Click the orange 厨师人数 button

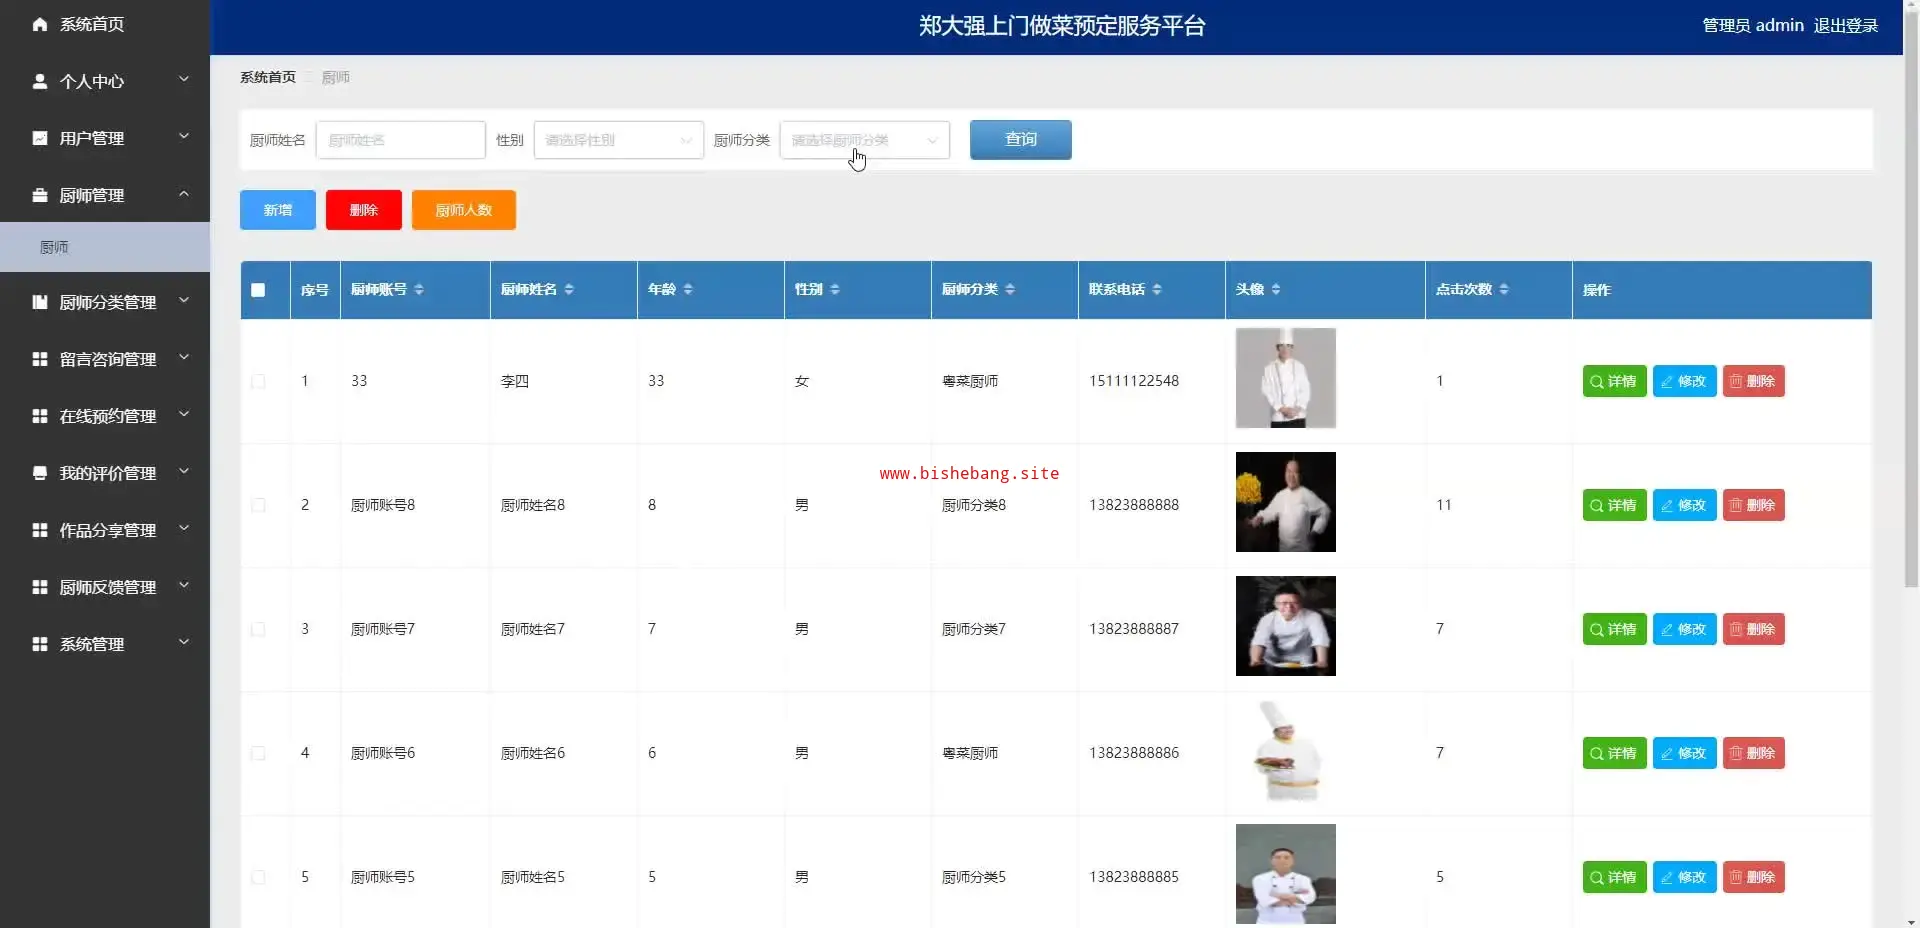pyautogui.click(x=464, y=210)
